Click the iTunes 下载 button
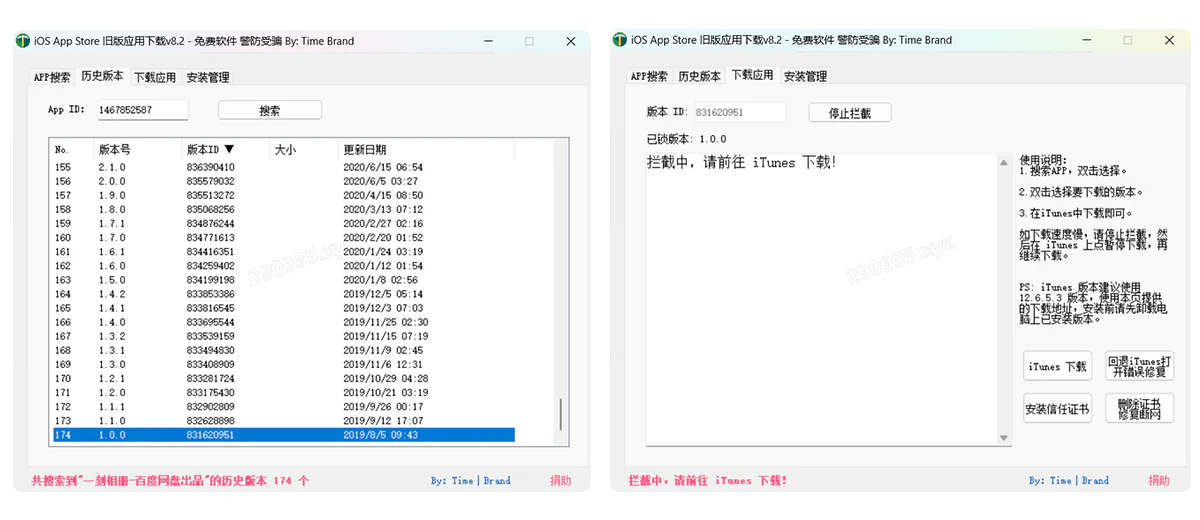Viewport: 1200px width, 520px height. (x=1058, y=367)
